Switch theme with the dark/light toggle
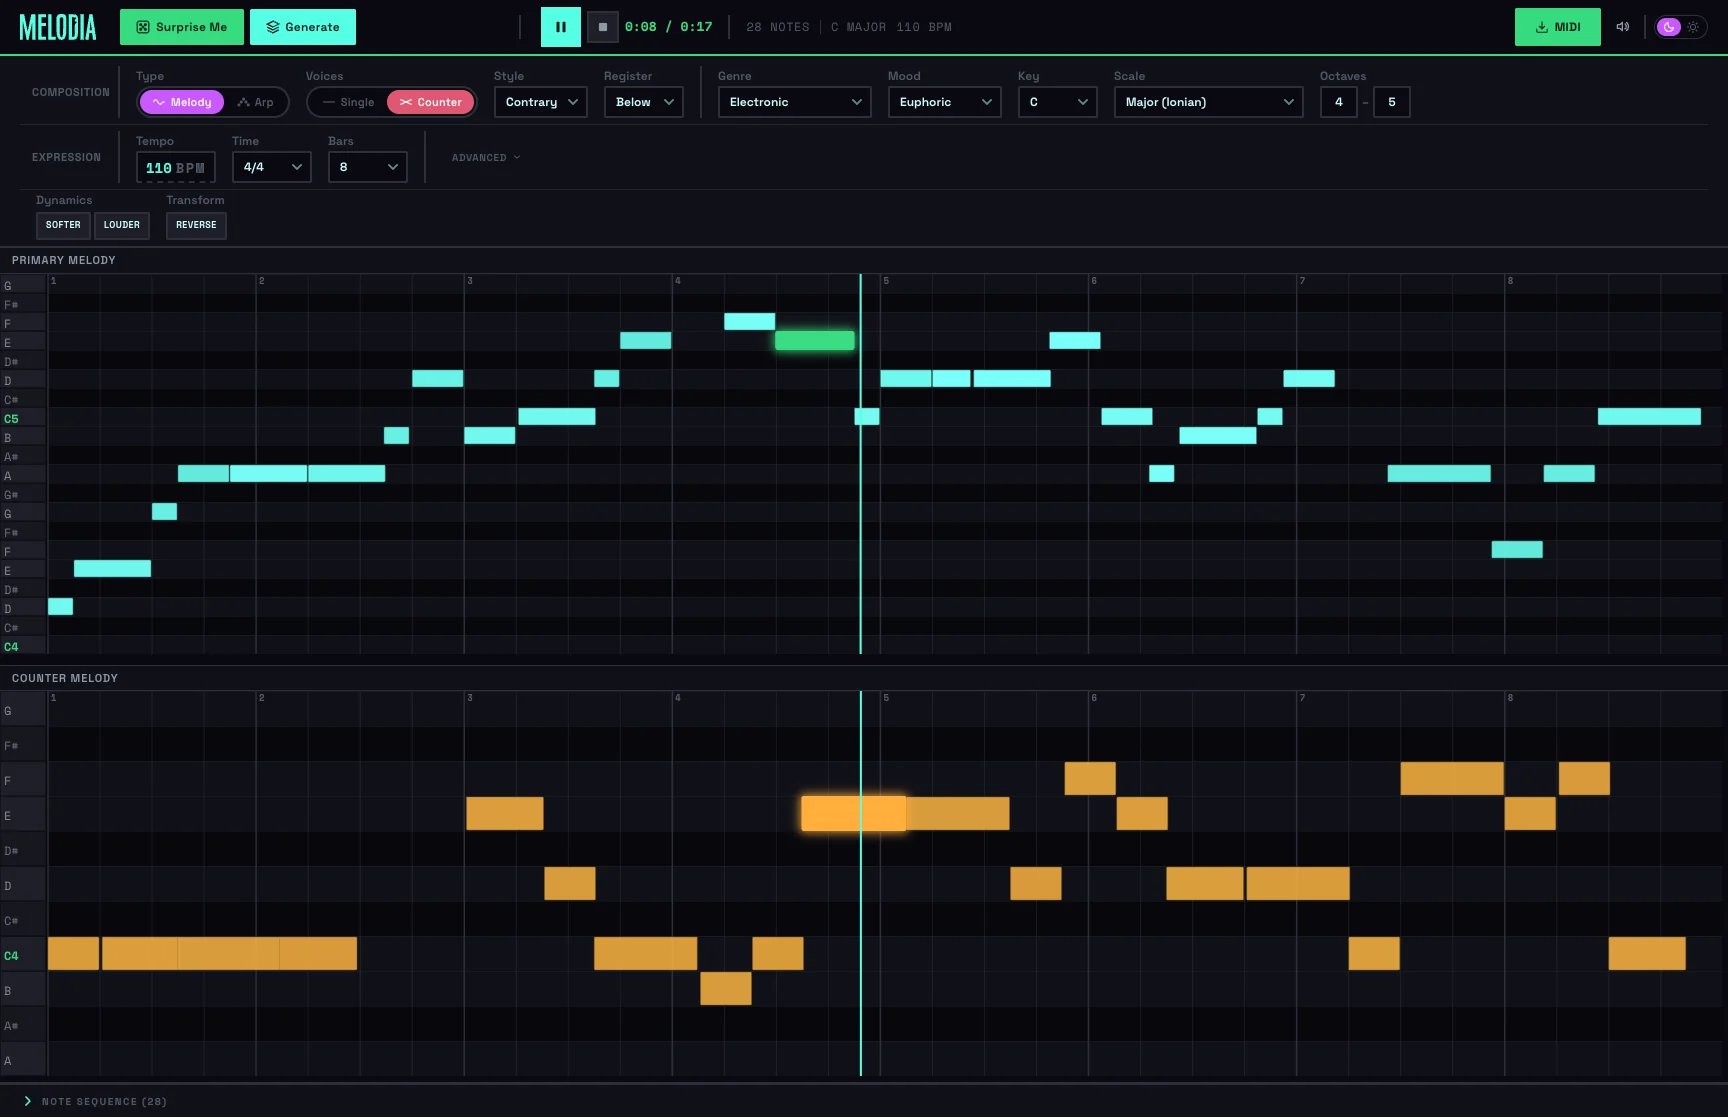This screenshot has width=1728, height=1117. [1681, 27]
